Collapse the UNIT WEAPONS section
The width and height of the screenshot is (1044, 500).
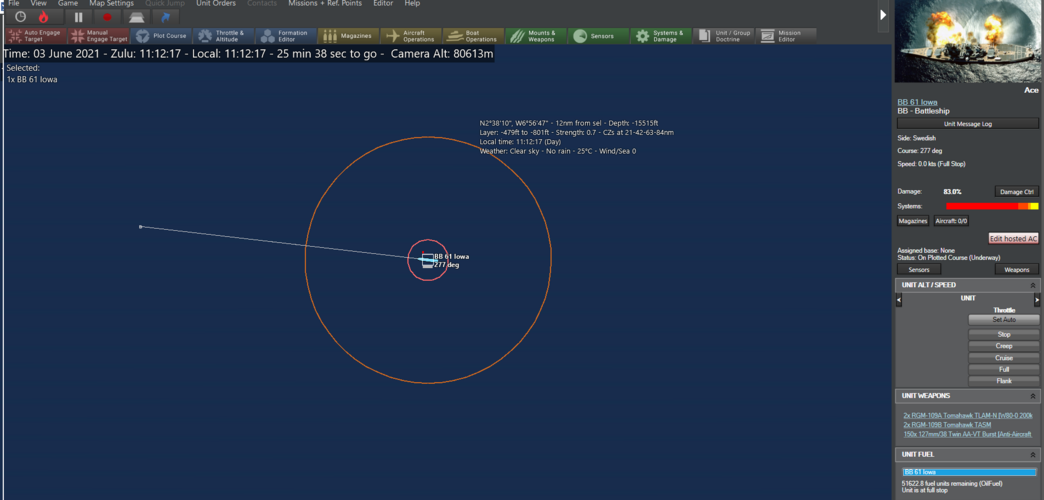click(1033, 396)
